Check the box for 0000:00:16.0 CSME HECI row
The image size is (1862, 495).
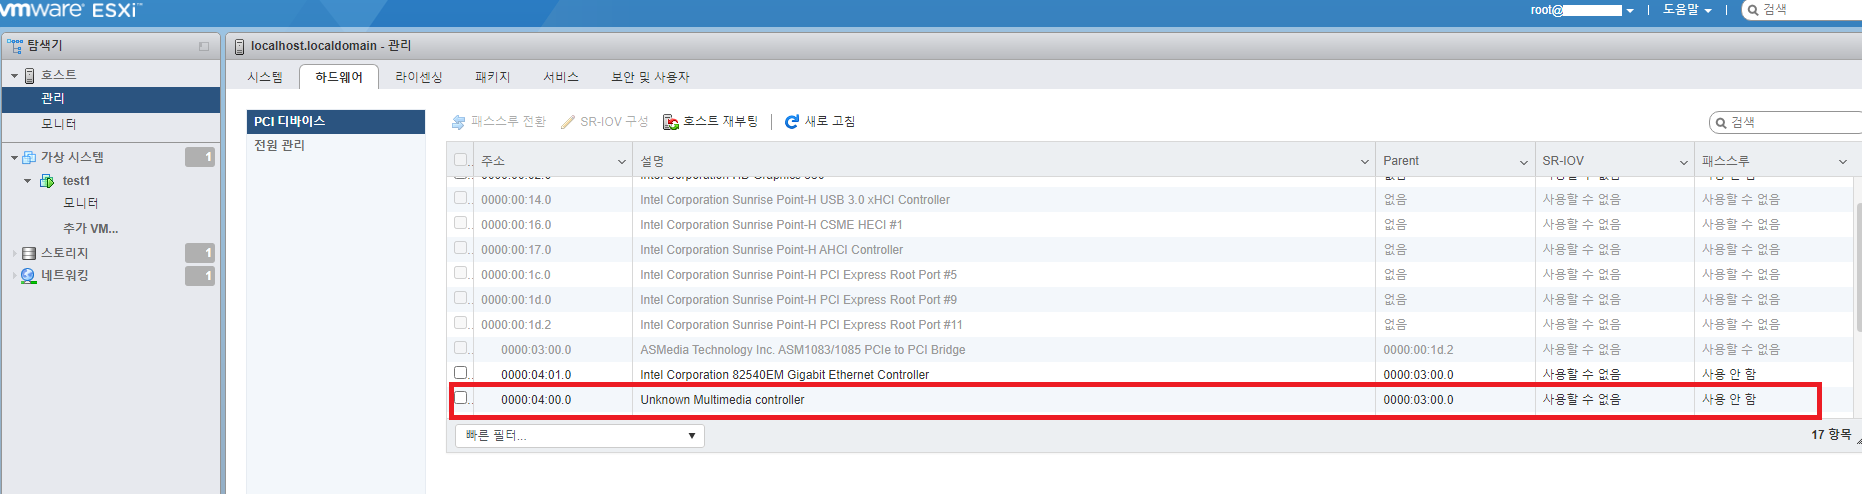(461, 223)
